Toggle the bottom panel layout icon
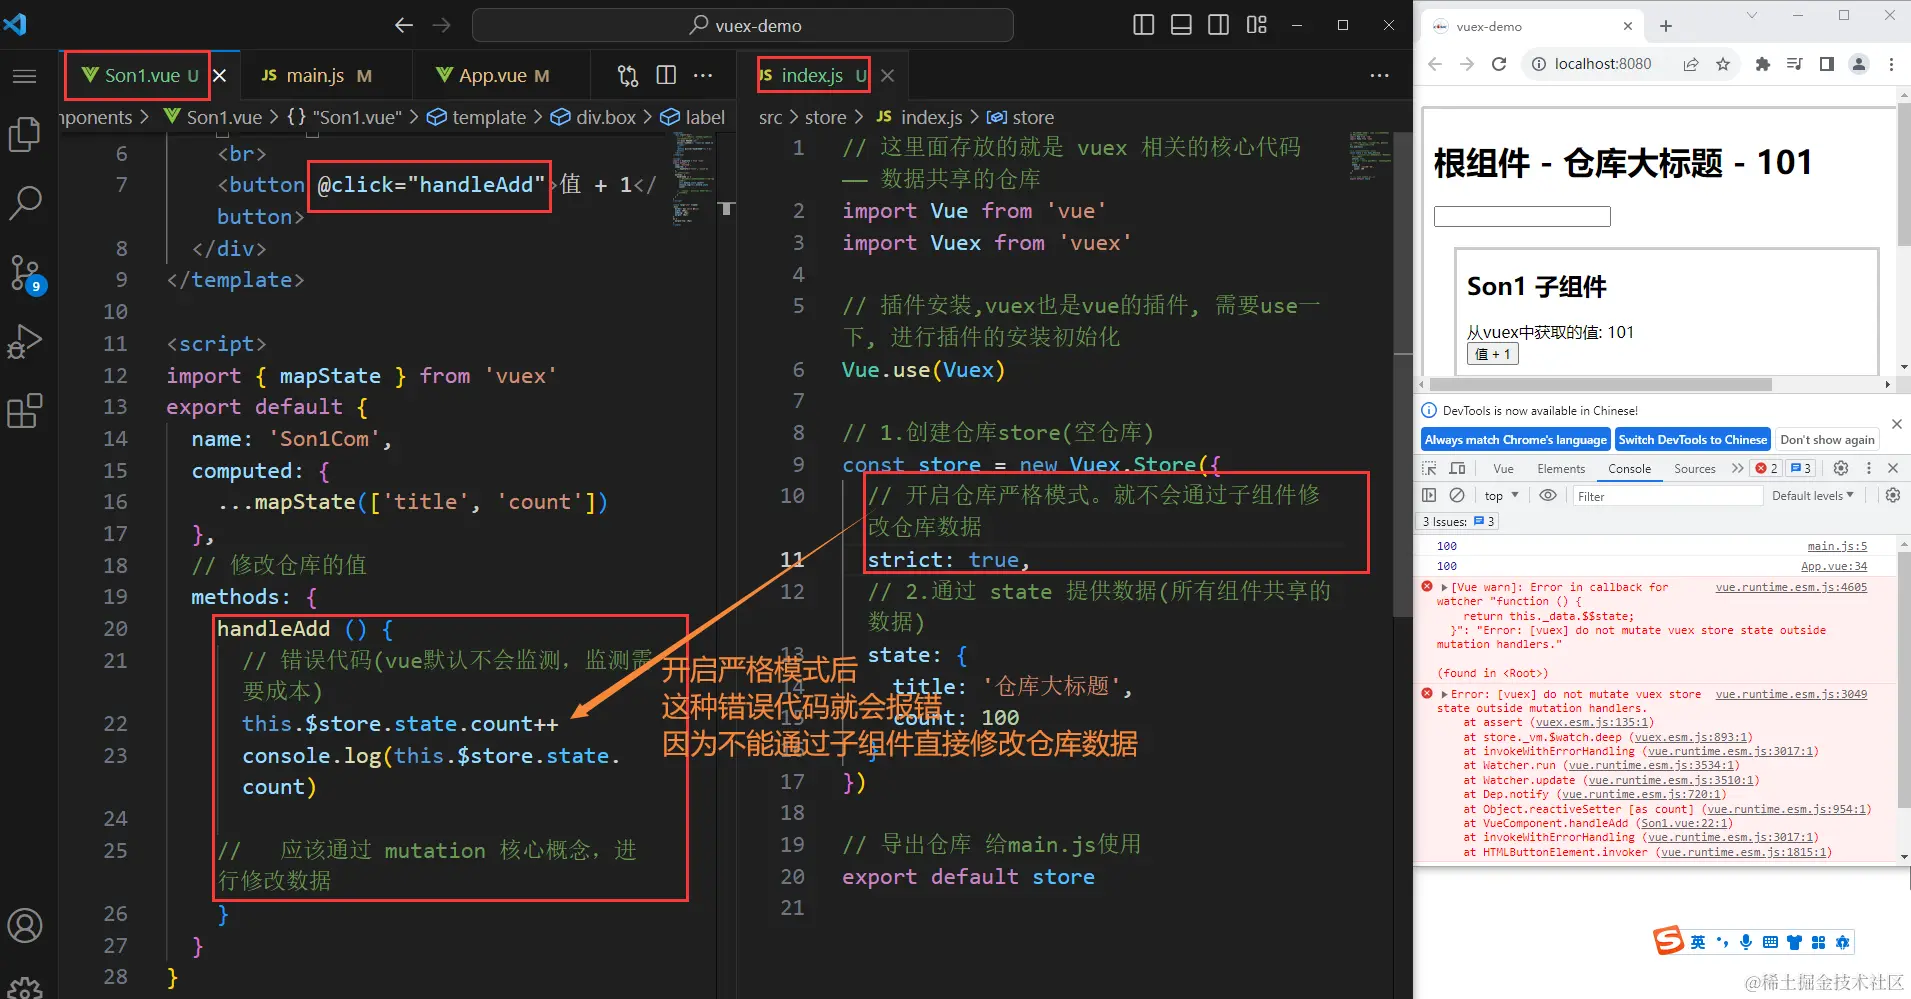Screen dimensions: 1911x999 (1181, 25)
